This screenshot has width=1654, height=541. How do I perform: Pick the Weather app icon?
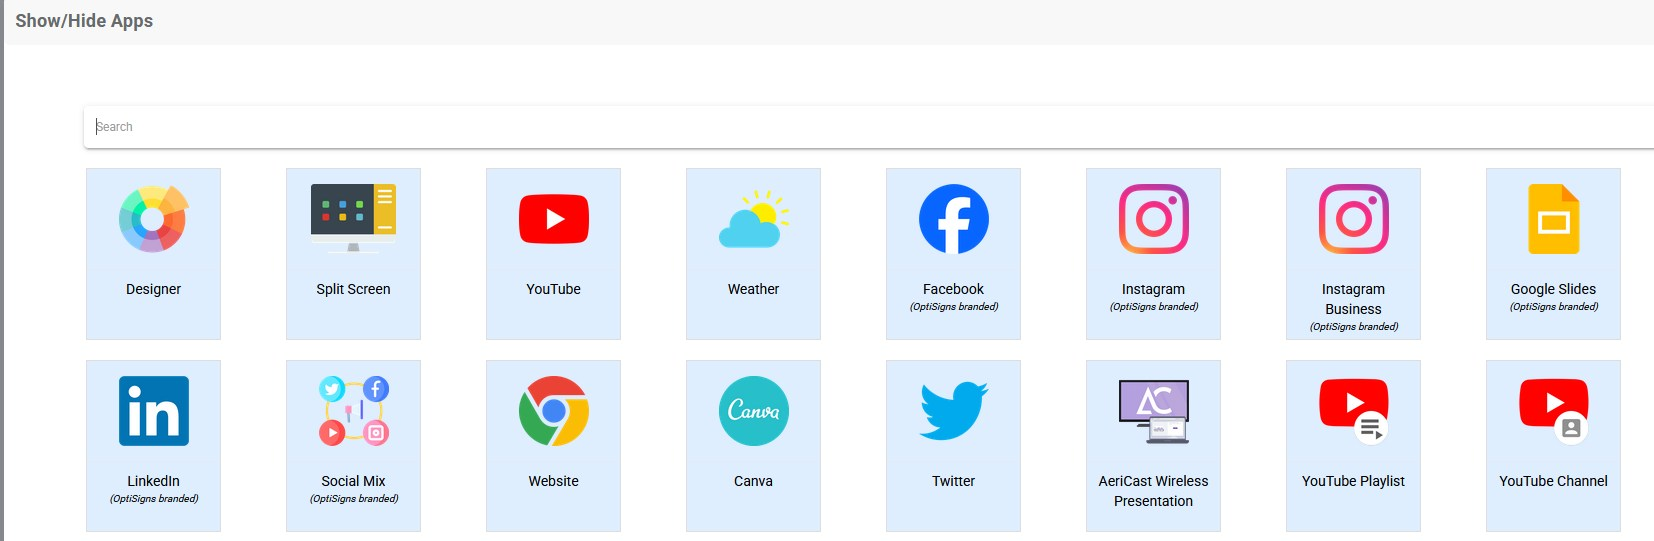(x=753, y=219)
